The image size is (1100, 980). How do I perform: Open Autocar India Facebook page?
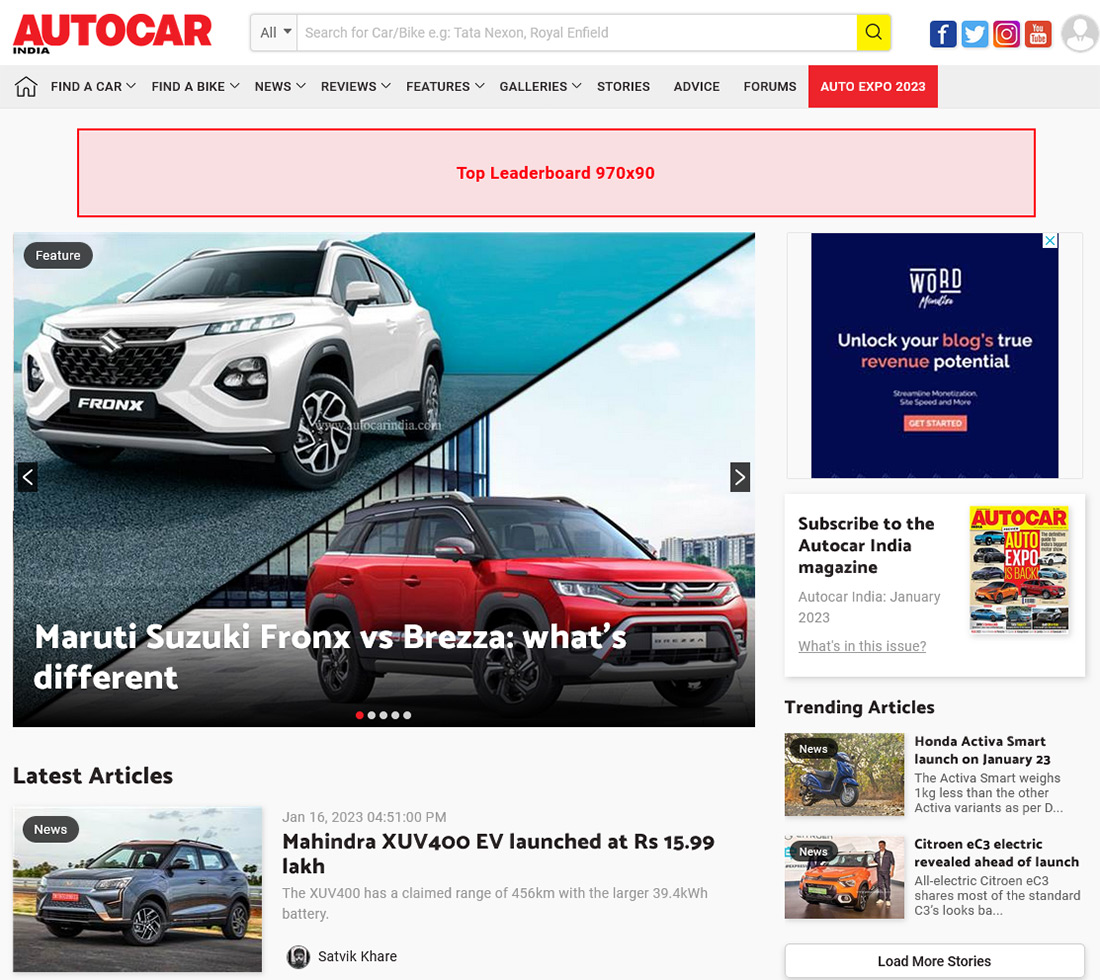point(943,34)
